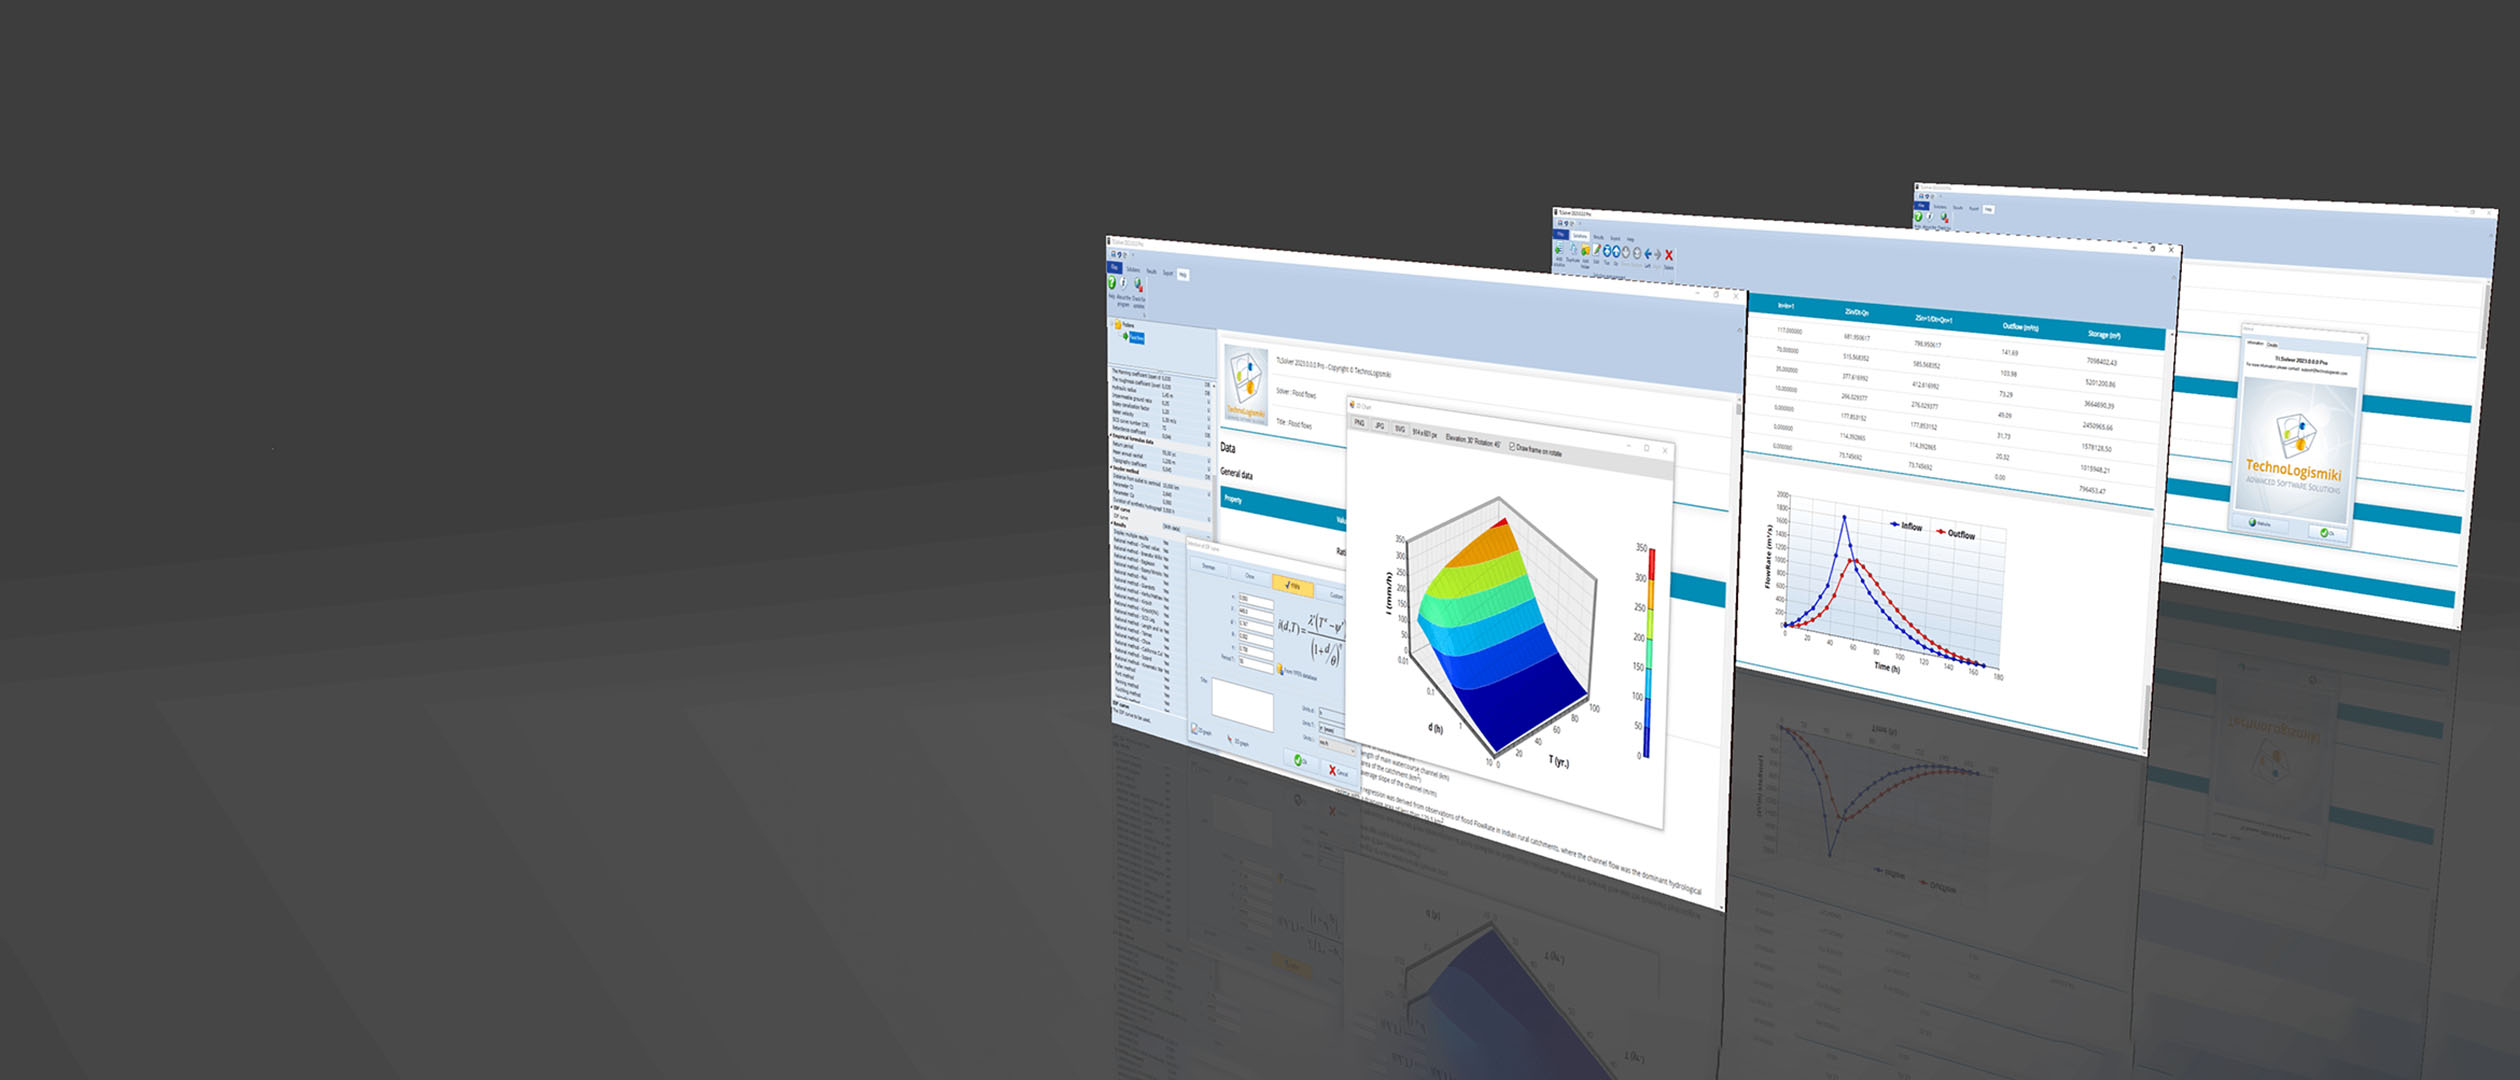Open the File tab in the left window
Screen dimensions: 2520x1080
point(1114,267)
